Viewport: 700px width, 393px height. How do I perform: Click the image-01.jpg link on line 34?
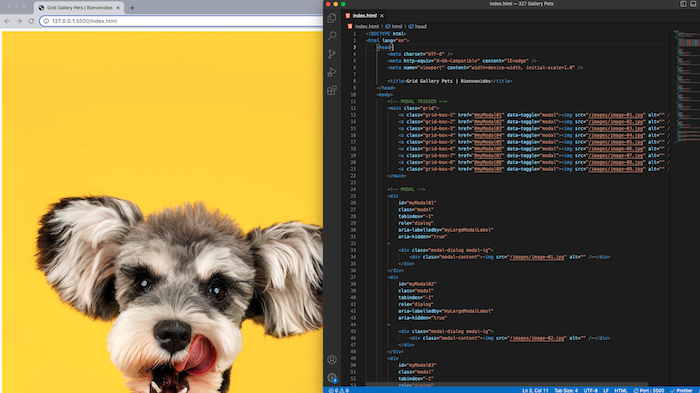pos(537,257)
